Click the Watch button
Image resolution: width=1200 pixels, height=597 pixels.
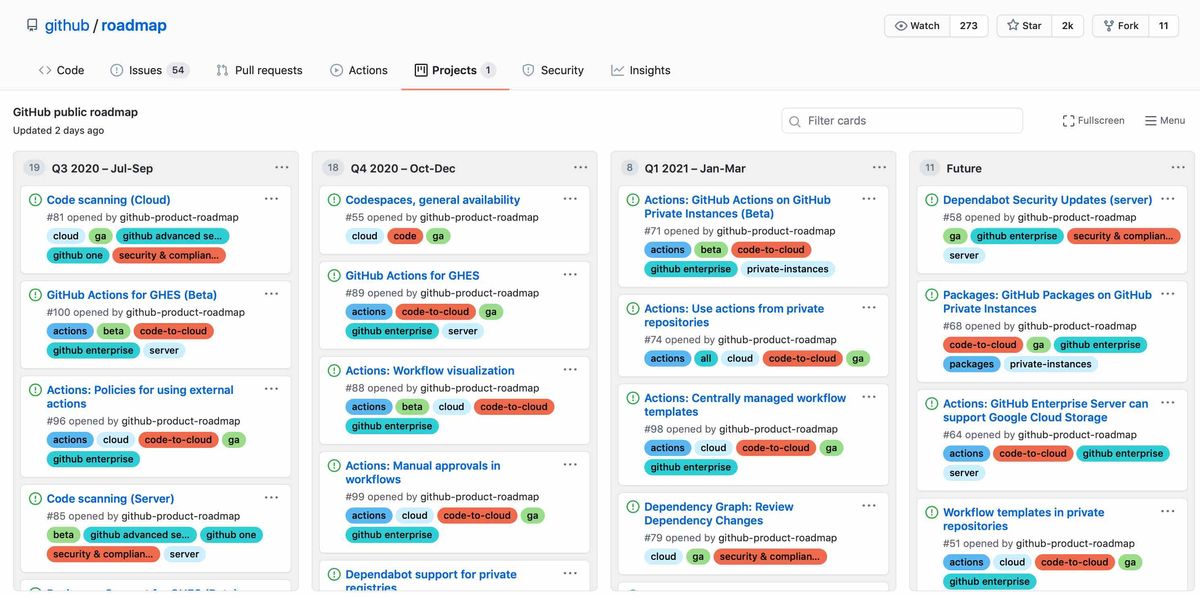pos(917,26)
